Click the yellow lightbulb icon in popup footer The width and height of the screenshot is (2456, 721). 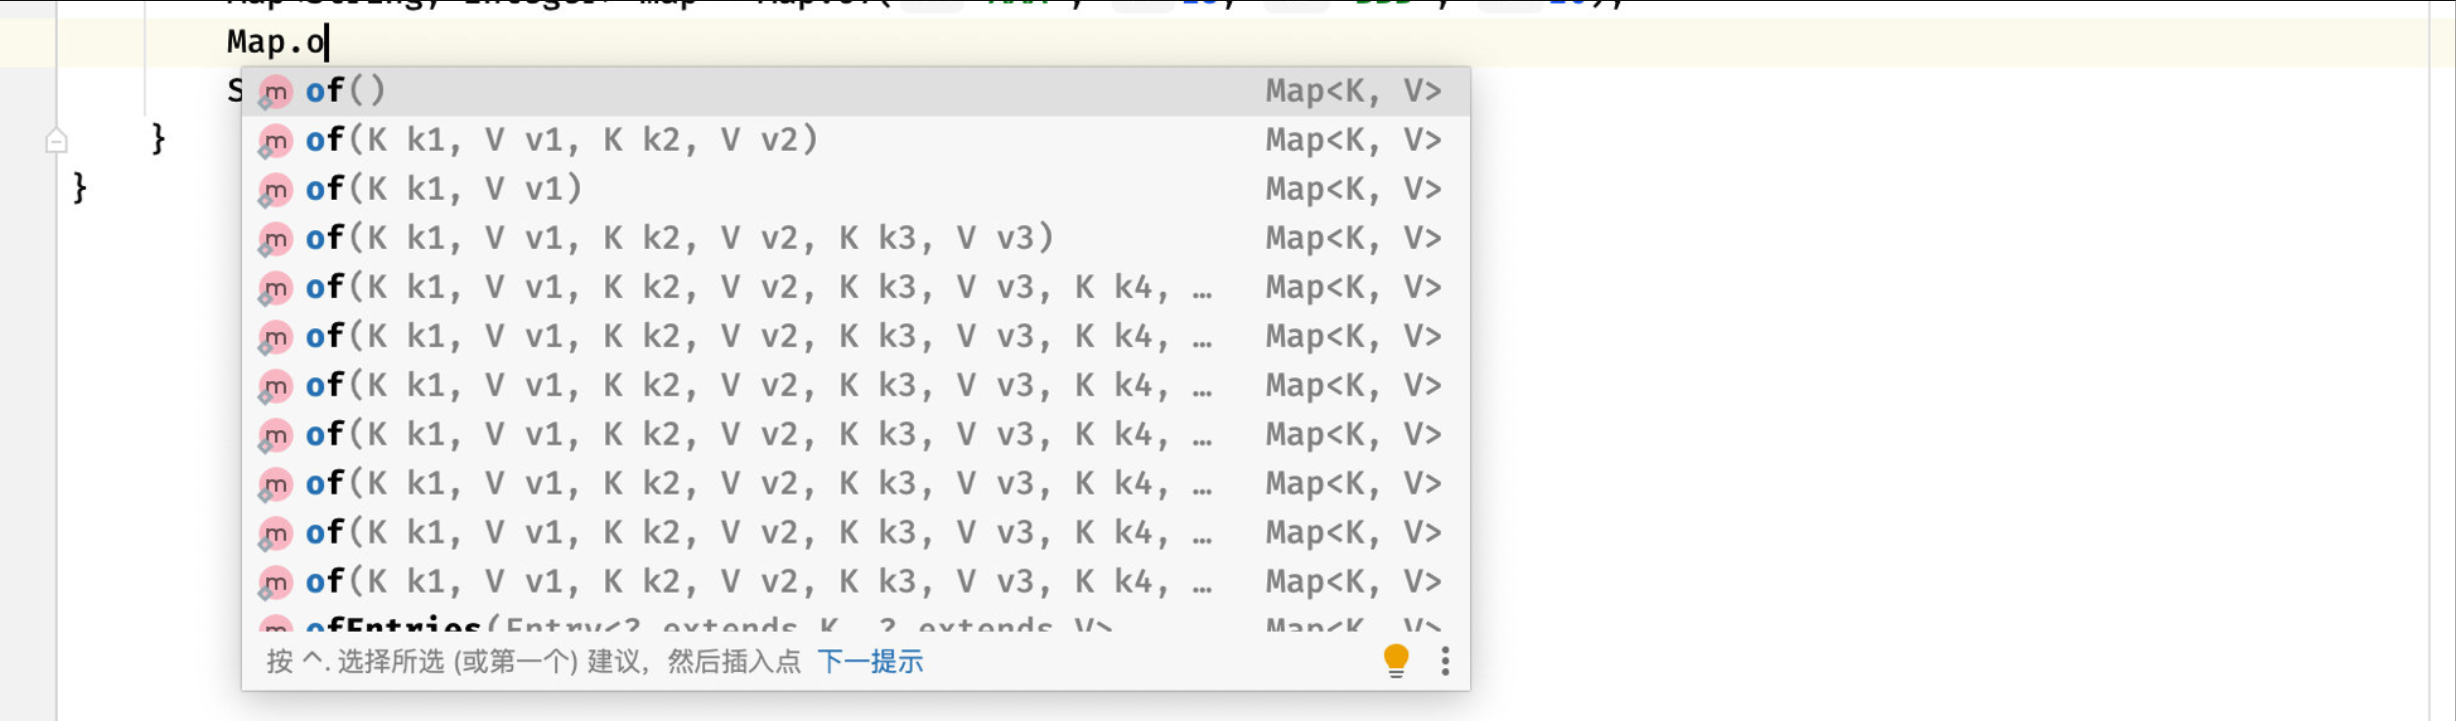[1396, 661]
